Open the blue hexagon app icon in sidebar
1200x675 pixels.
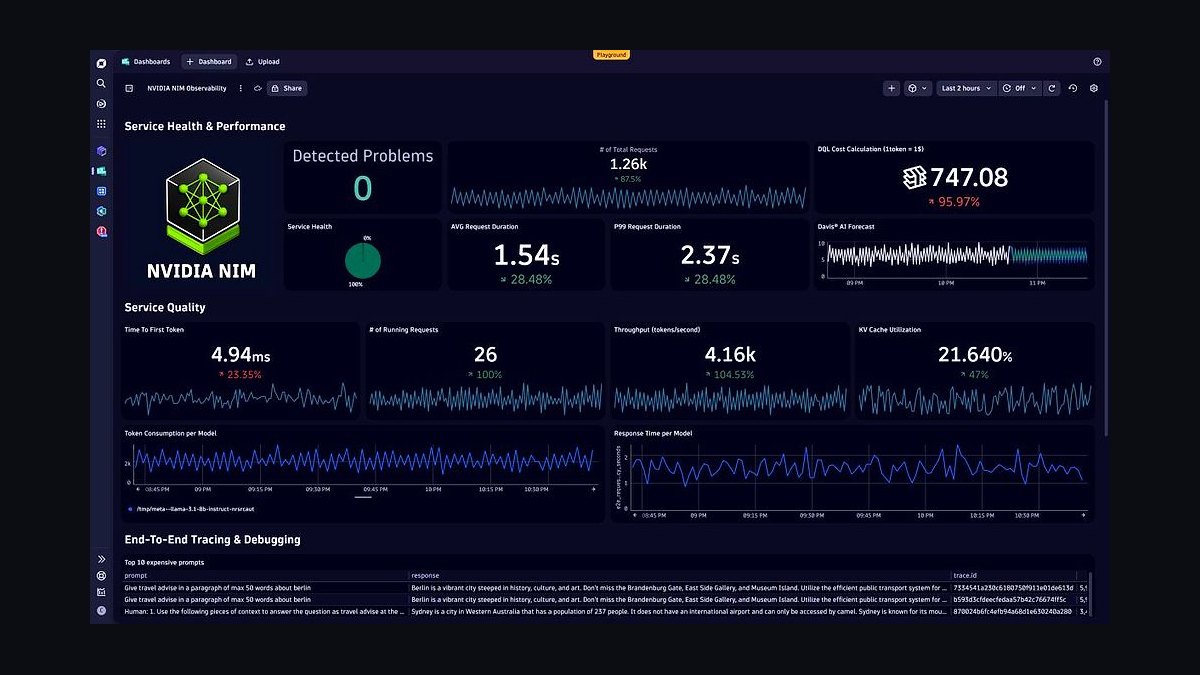[x=101, y=211]
